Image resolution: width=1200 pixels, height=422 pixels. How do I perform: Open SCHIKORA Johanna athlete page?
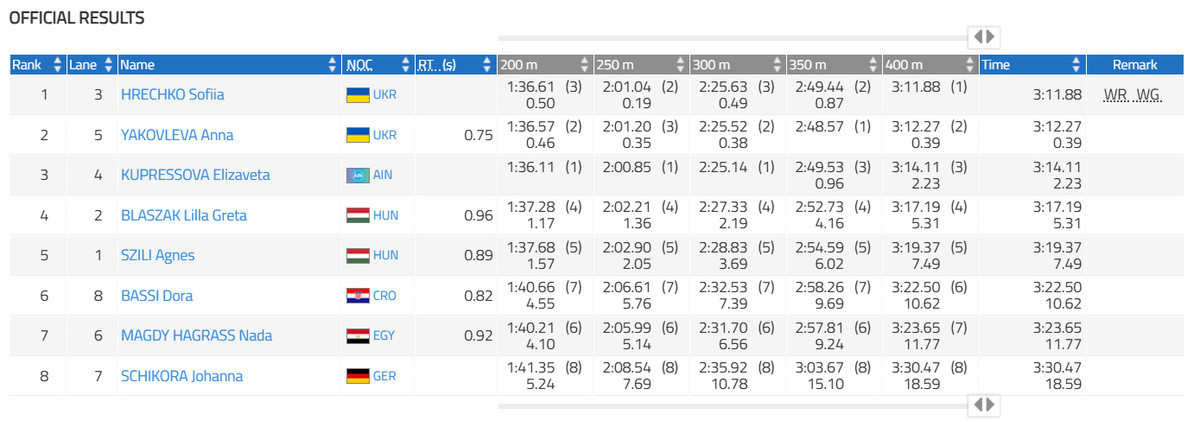[x=182, y=376]
